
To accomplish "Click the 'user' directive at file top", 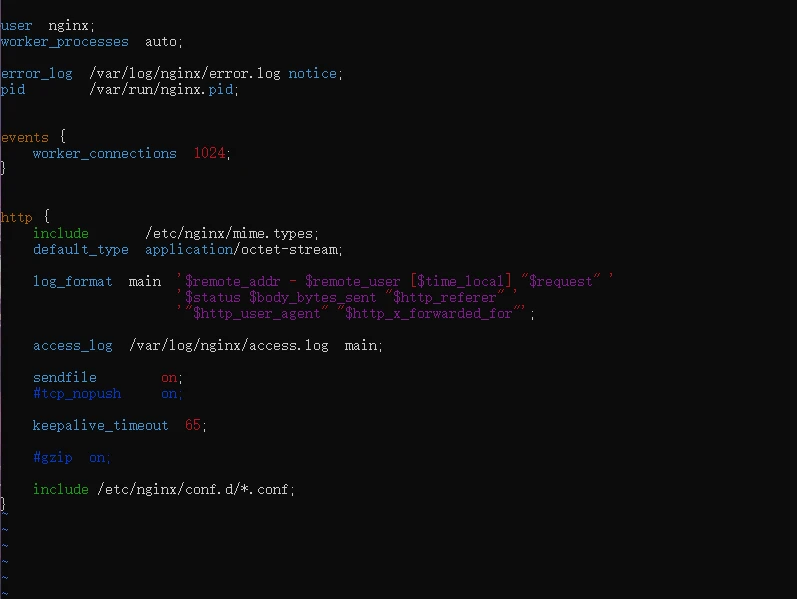I will pos(16,25).
